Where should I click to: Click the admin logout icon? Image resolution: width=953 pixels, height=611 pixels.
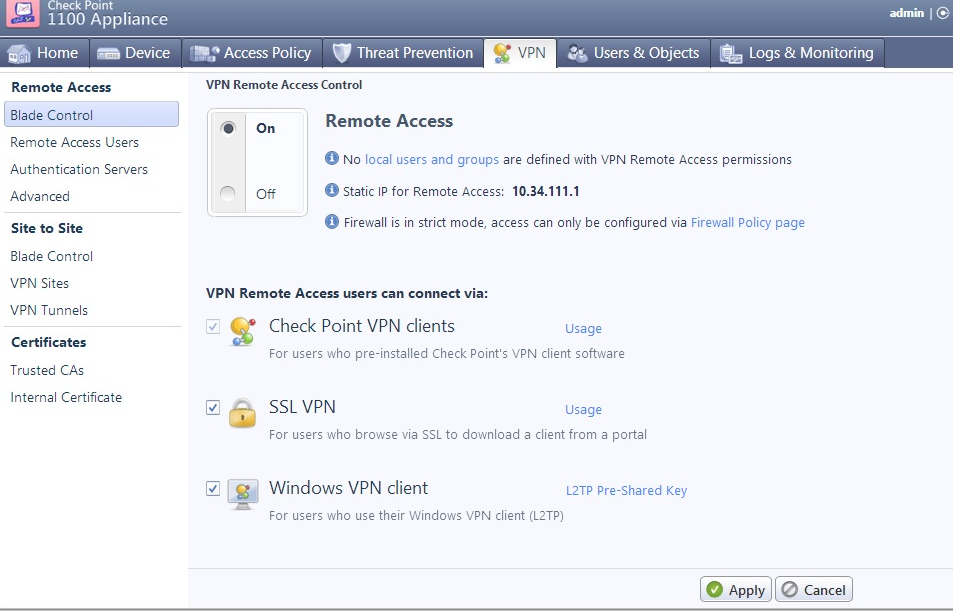point(942,13)
